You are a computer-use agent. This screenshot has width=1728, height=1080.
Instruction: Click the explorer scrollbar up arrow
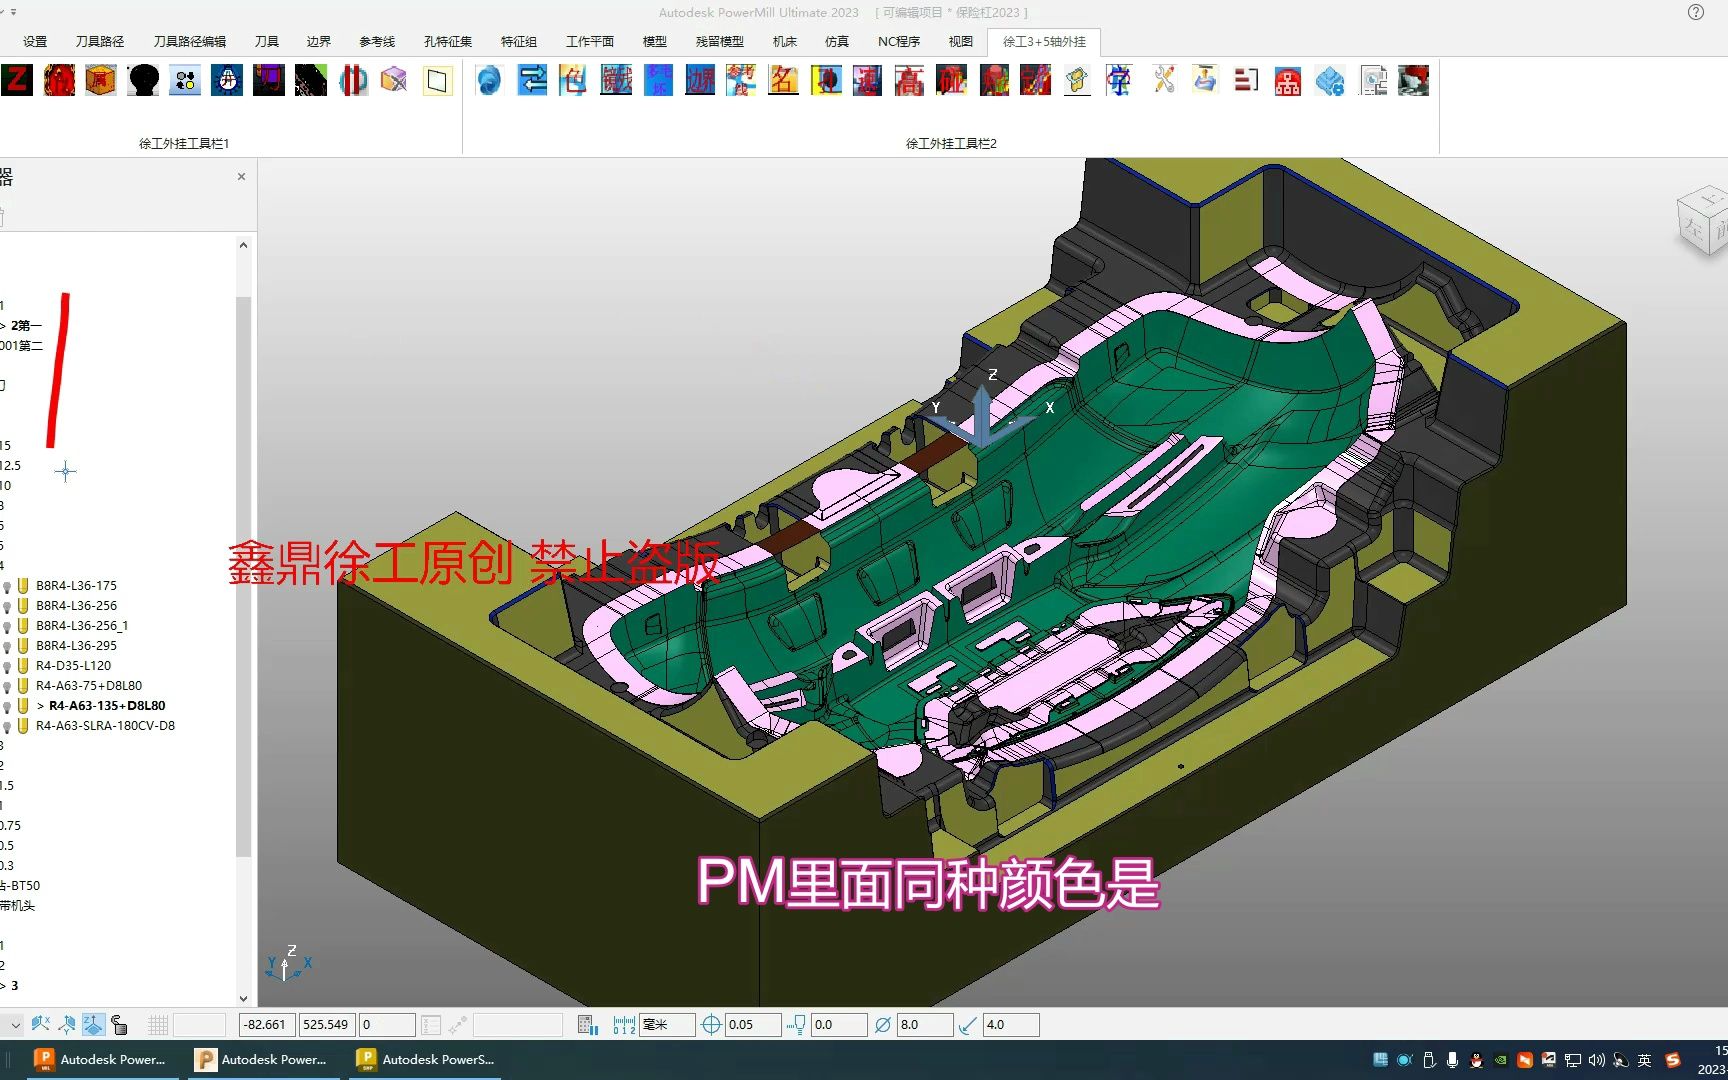point(243,245)
